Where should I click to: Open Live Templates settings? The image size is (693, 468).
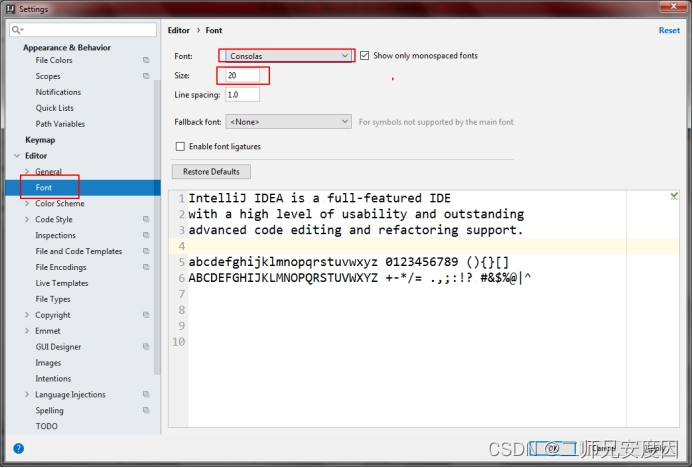point(62,283)
